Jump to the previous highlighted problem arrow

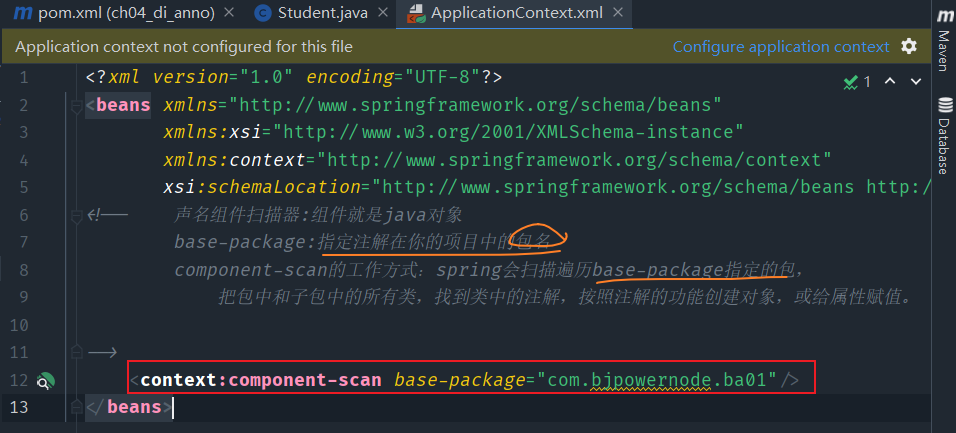pyautogui.click(x=890, y=82)
